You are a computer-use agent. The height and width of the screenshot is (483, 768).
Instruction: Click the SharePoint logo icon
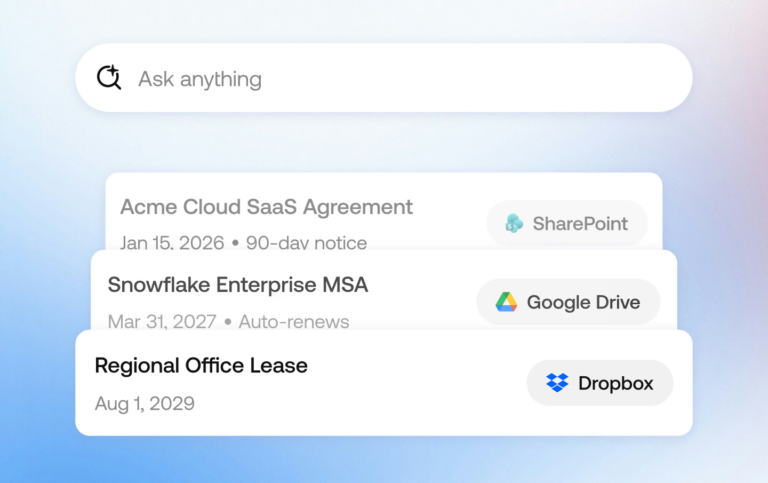click(x=514, y=223)
